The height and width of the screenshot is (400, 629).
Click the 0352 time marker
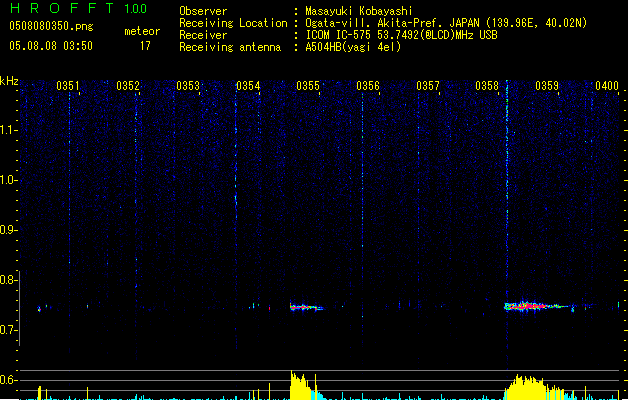128,86
